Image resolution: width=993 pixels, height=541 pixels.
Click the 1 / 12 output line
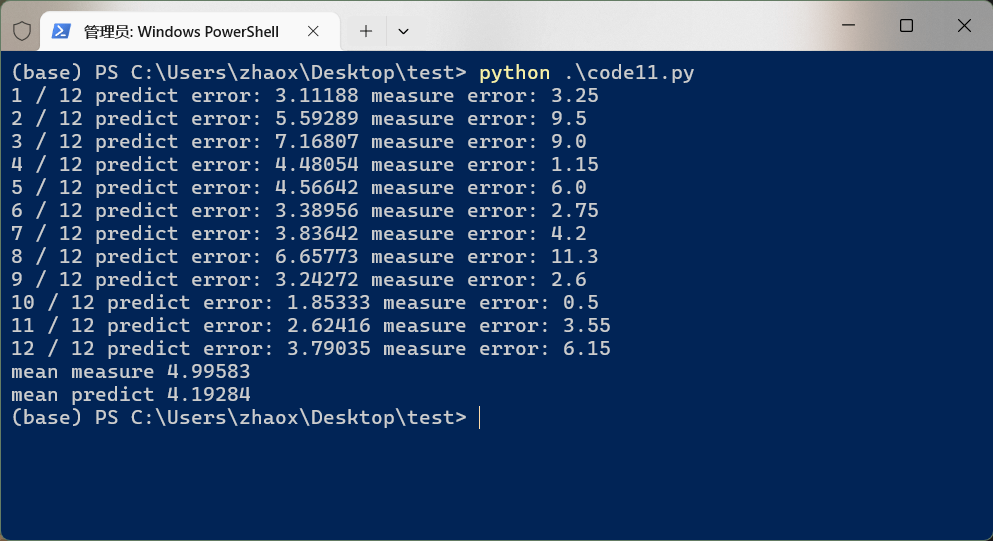click(x=305, y=96)
